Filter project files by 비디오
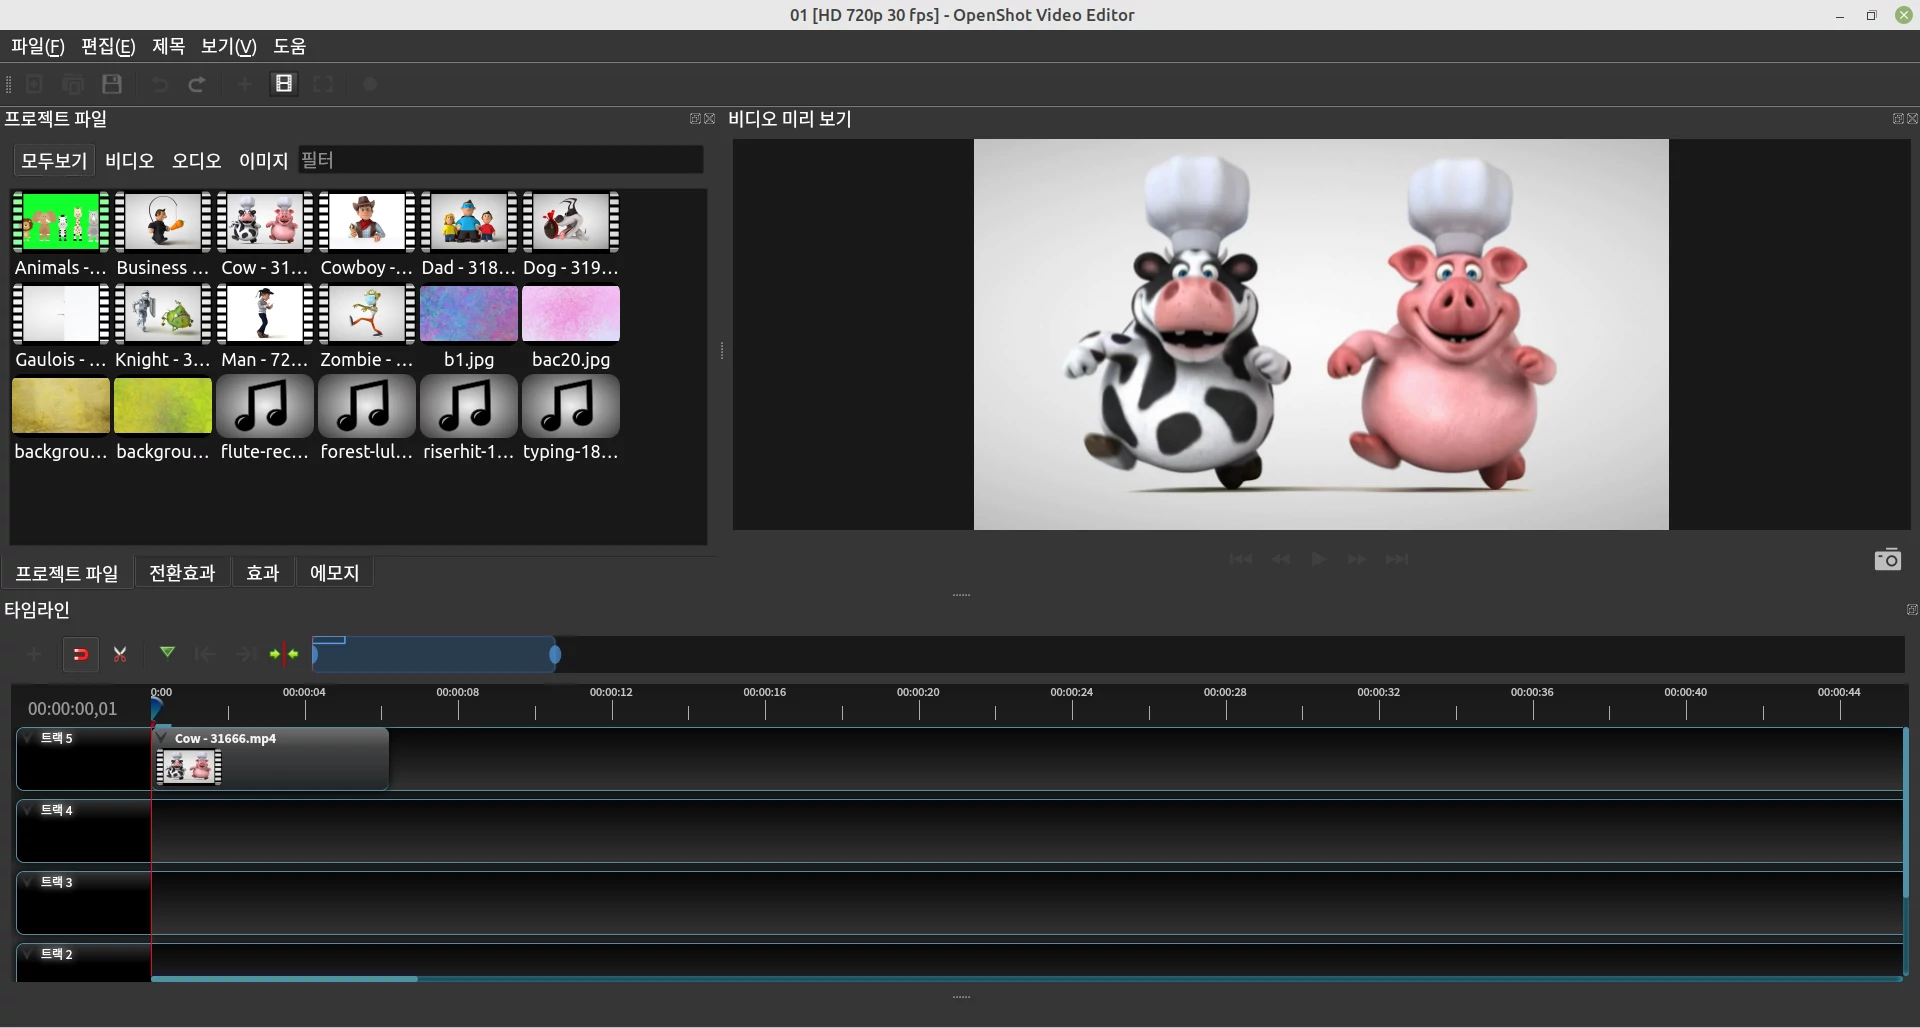 point(130,160)
